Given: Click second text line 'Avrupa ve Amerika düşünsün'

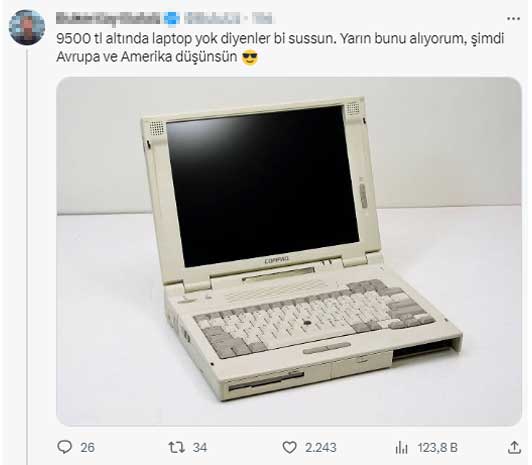Looking at the screenshot, I should coord(147,57).
